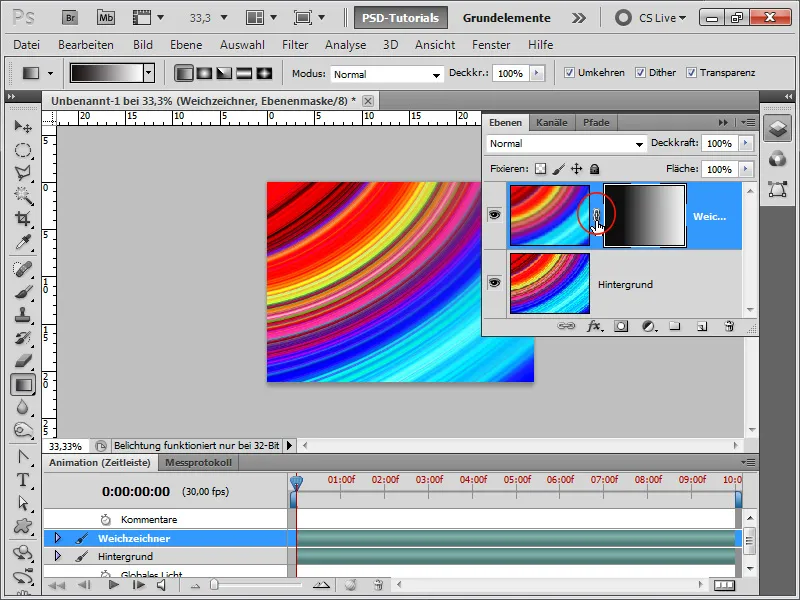Image resolution: width=800 pixels, height=600 pixels.
Task: Click the timeline zoom slider handle
Action: (214, 585)
